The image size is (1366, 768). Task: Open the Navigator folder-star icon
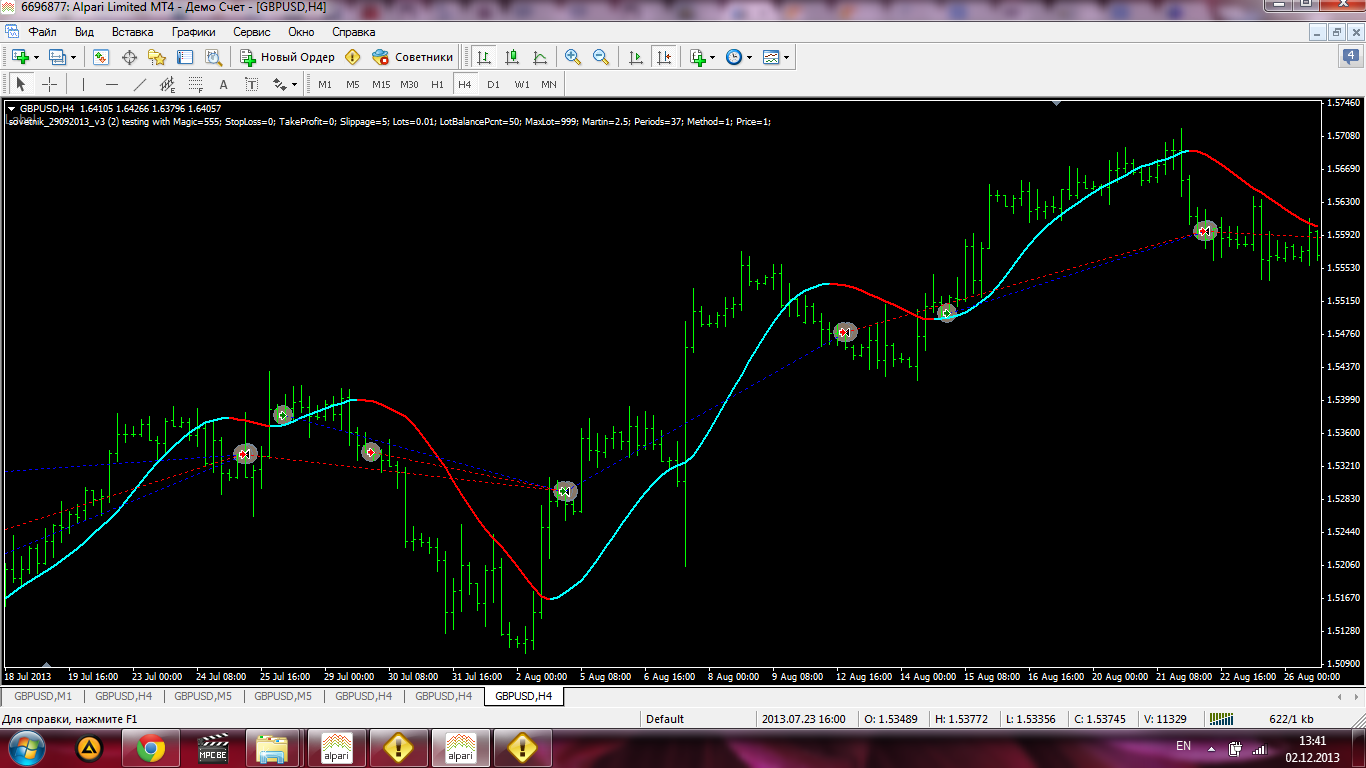(x=157, y=57)
